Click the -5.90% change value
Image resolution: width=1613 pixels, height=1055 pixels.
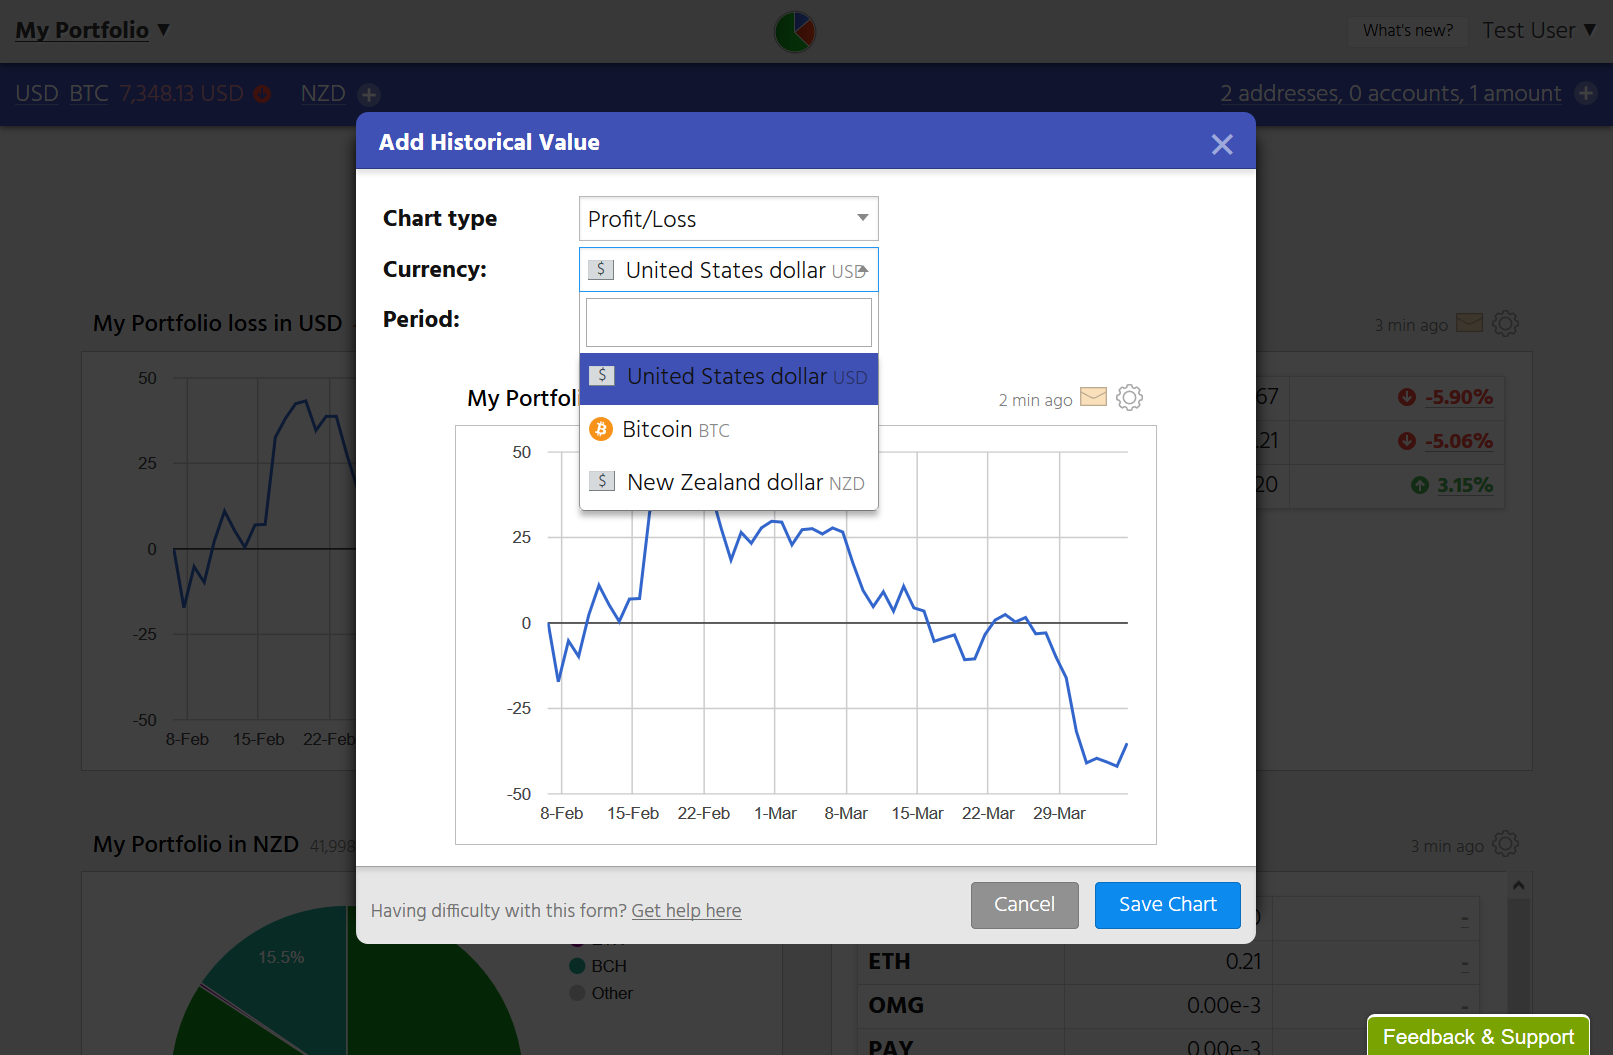[x=1459, y=397]
